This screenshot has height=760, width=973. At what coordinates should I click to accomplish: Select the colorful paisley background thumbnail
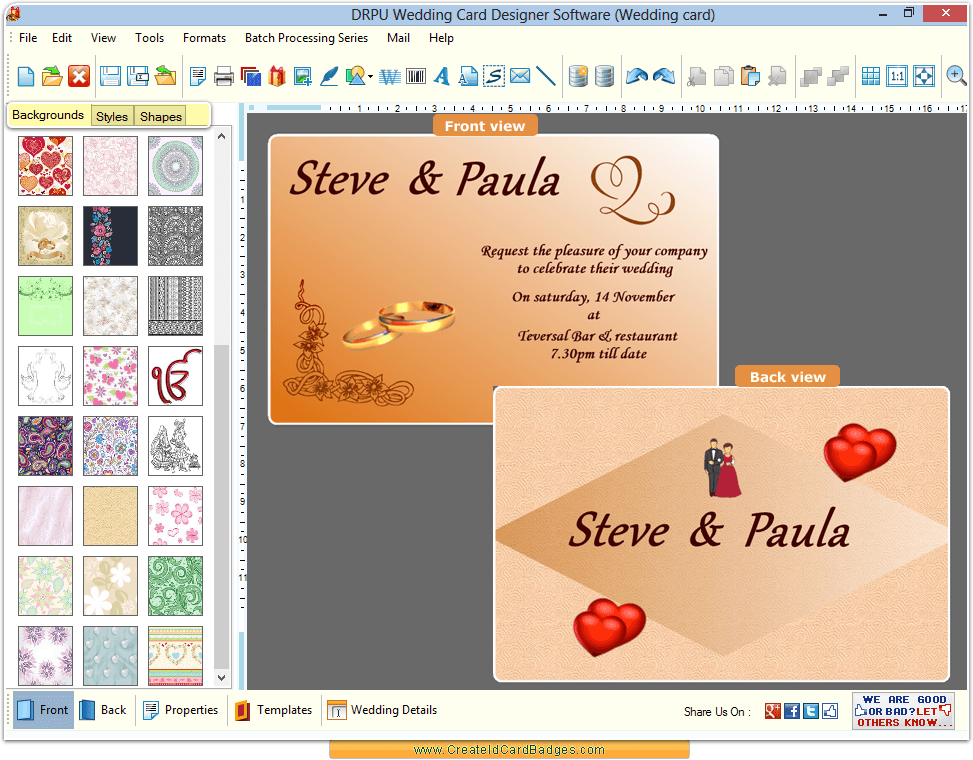tap(45, 446)
